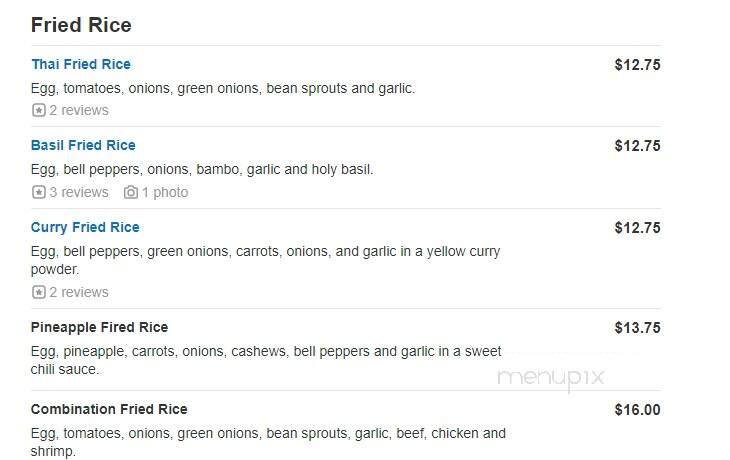Click star icon under Basil Fried Rice
The image size is (730, 460).
click(x=39, y=192)
